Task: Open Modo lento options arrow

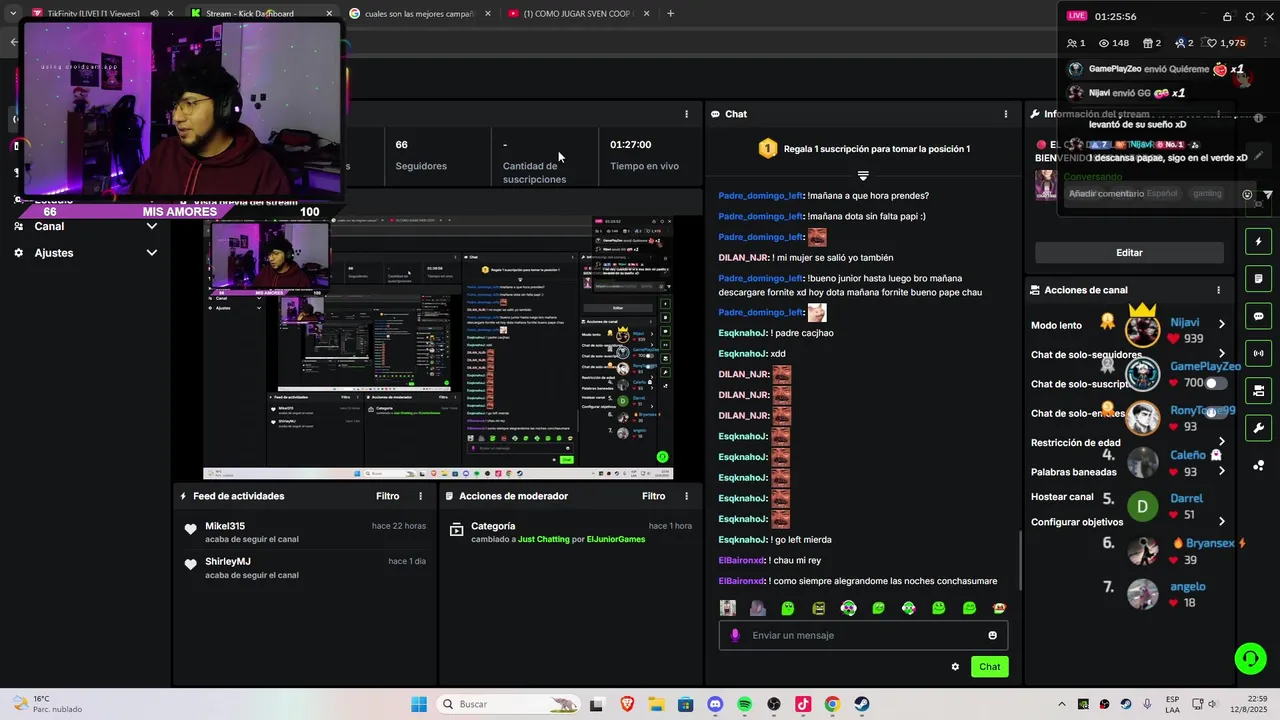Action: (x=1221, y=324)
